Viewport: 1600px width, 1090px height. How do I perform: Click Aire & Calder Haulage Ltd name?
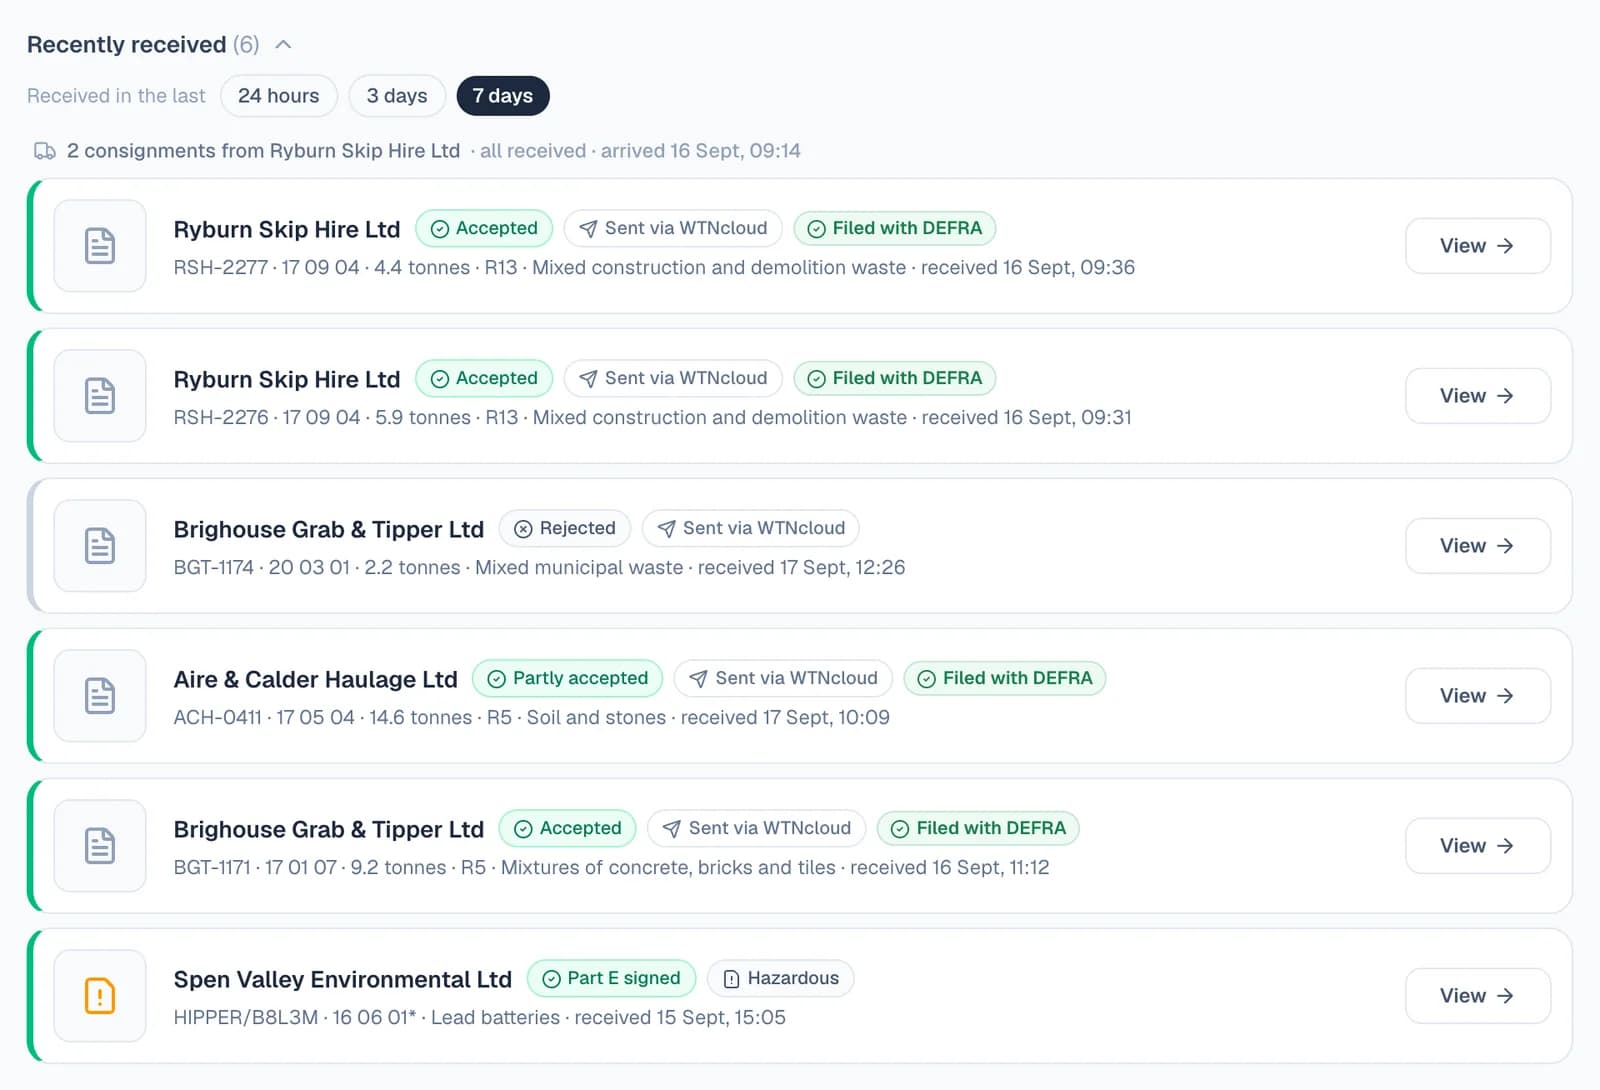click(x=316, y=679)
